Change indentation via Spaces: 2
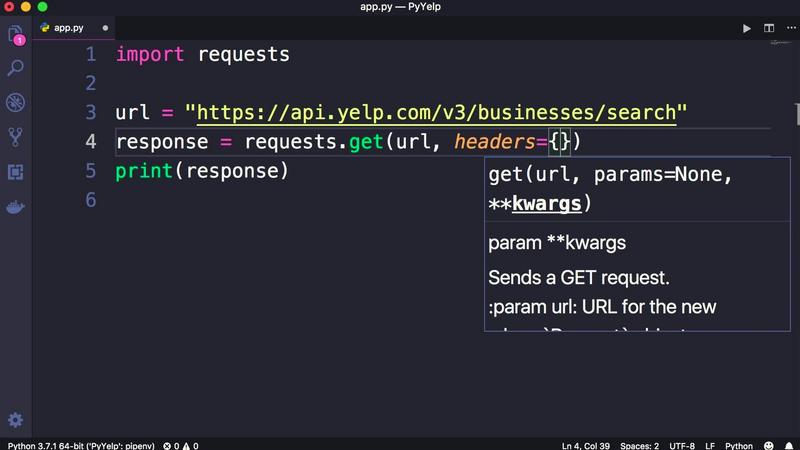This screenshot has width=800, height=450. [x=639, y=445]
